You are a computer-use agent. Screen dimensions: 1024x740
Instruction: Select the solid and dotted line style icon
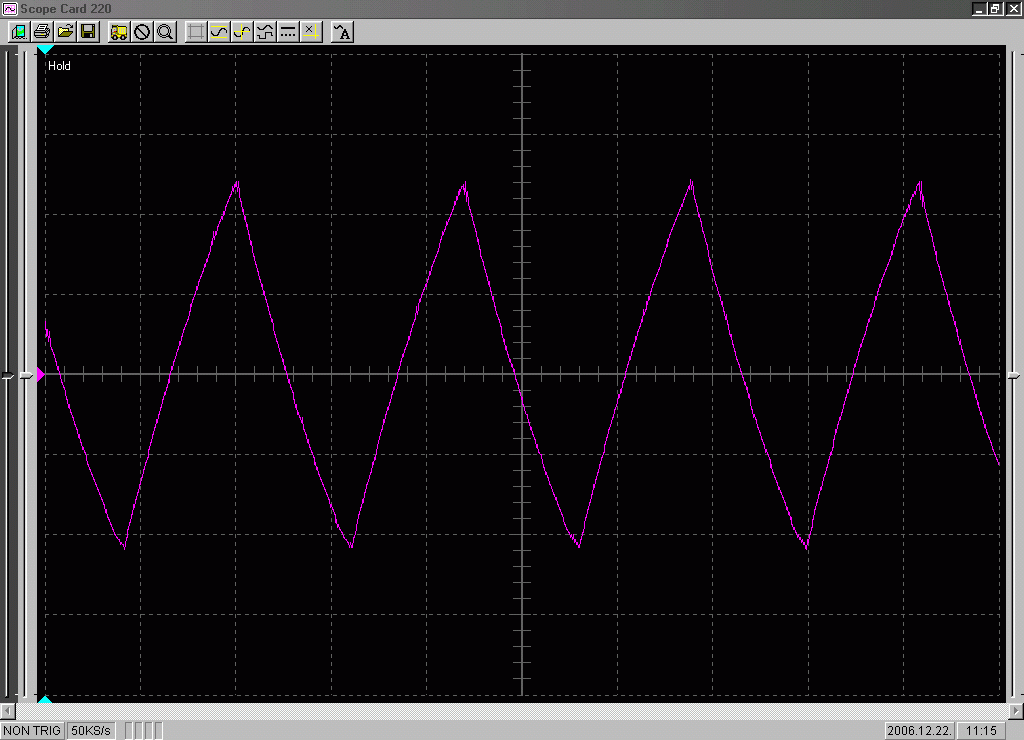click(287, 31)
